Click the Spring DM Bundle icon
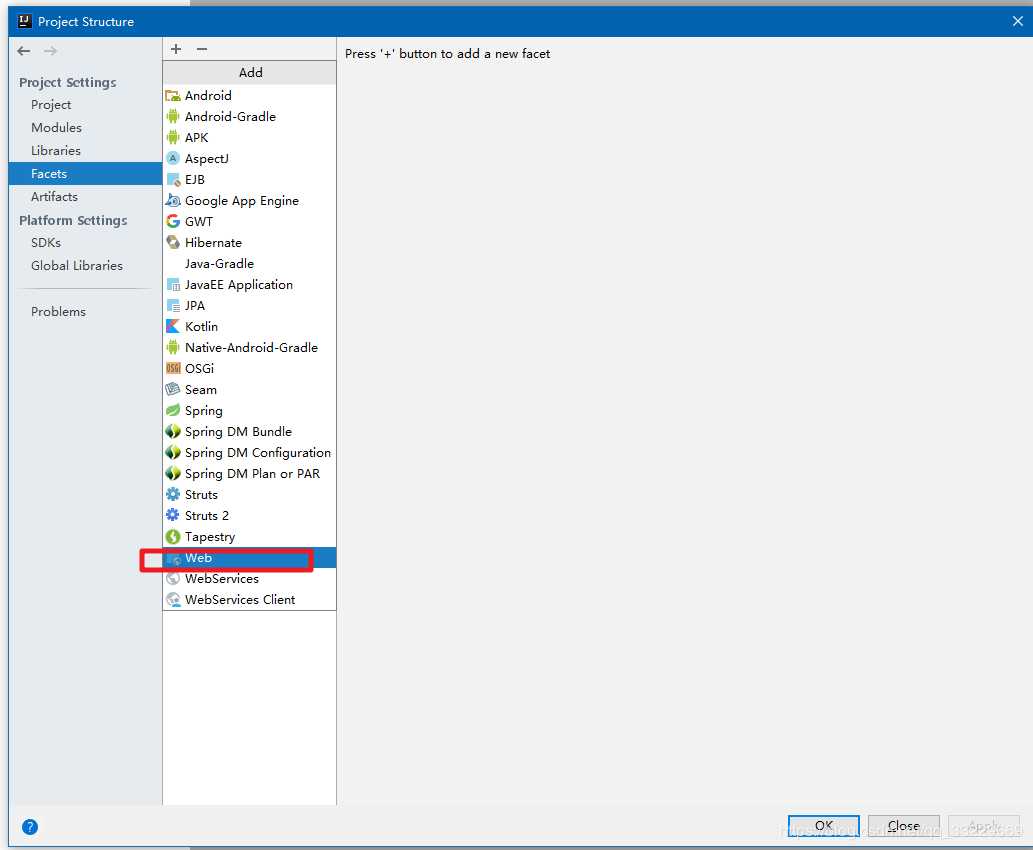The image size is (1033, 850). coord(173,432)
